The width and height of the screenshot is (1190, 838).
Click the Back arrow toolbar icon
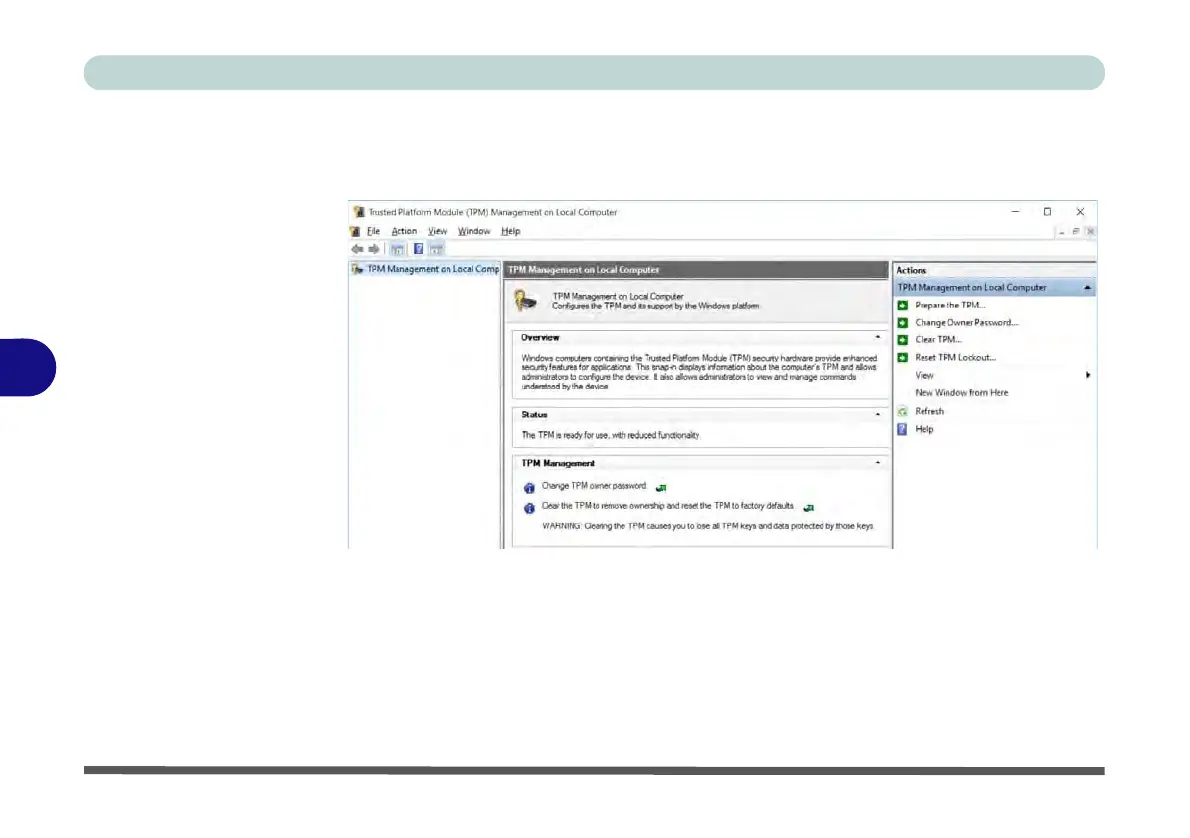(357, 249)
